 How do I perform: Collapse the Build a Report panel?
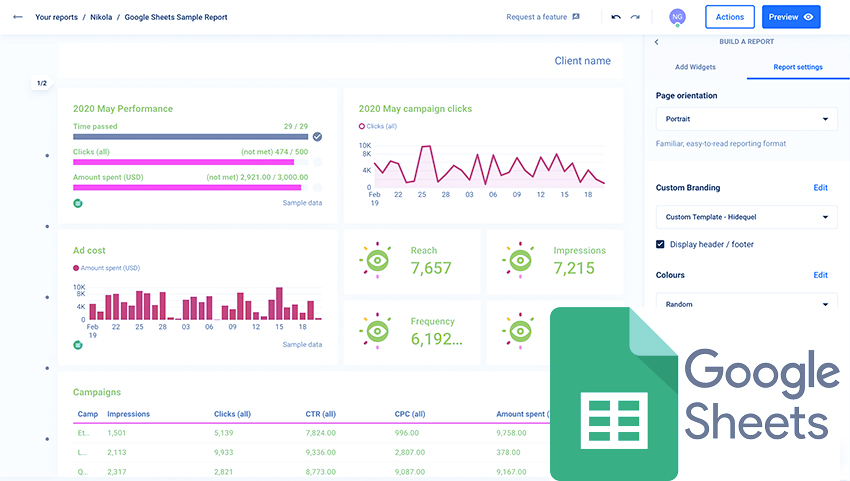pyautogui.click(x=657, y=42)
